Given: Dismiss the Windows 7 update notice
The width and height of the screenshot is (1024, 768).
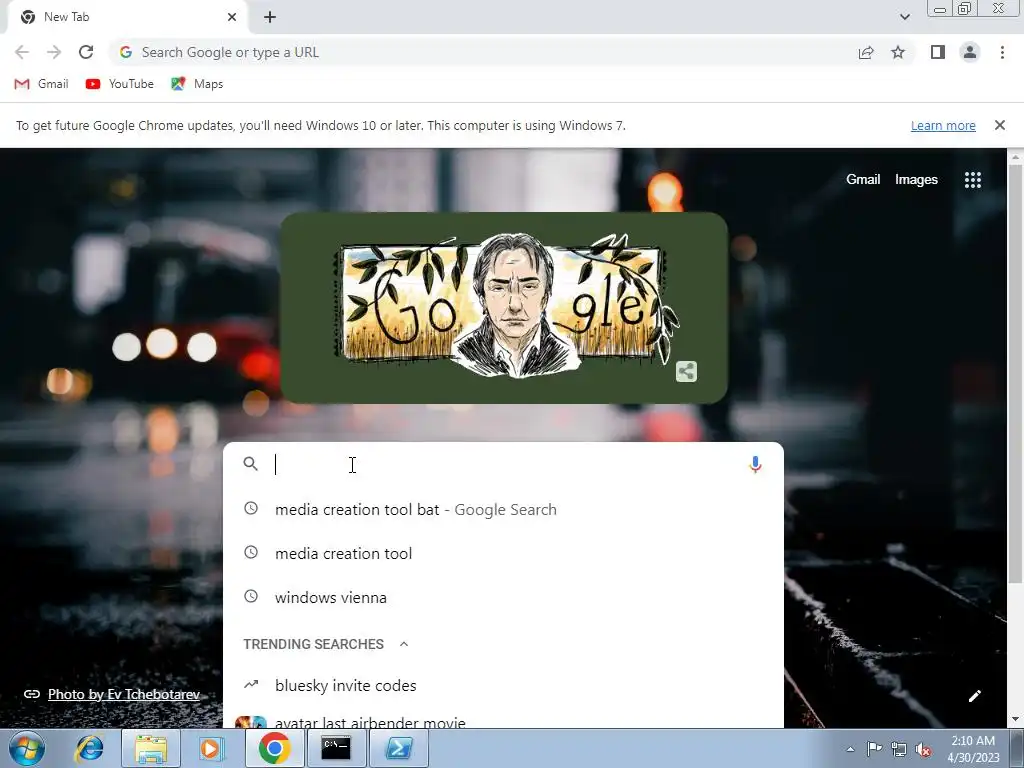Looking at the screenshot, I should [999, 125].
